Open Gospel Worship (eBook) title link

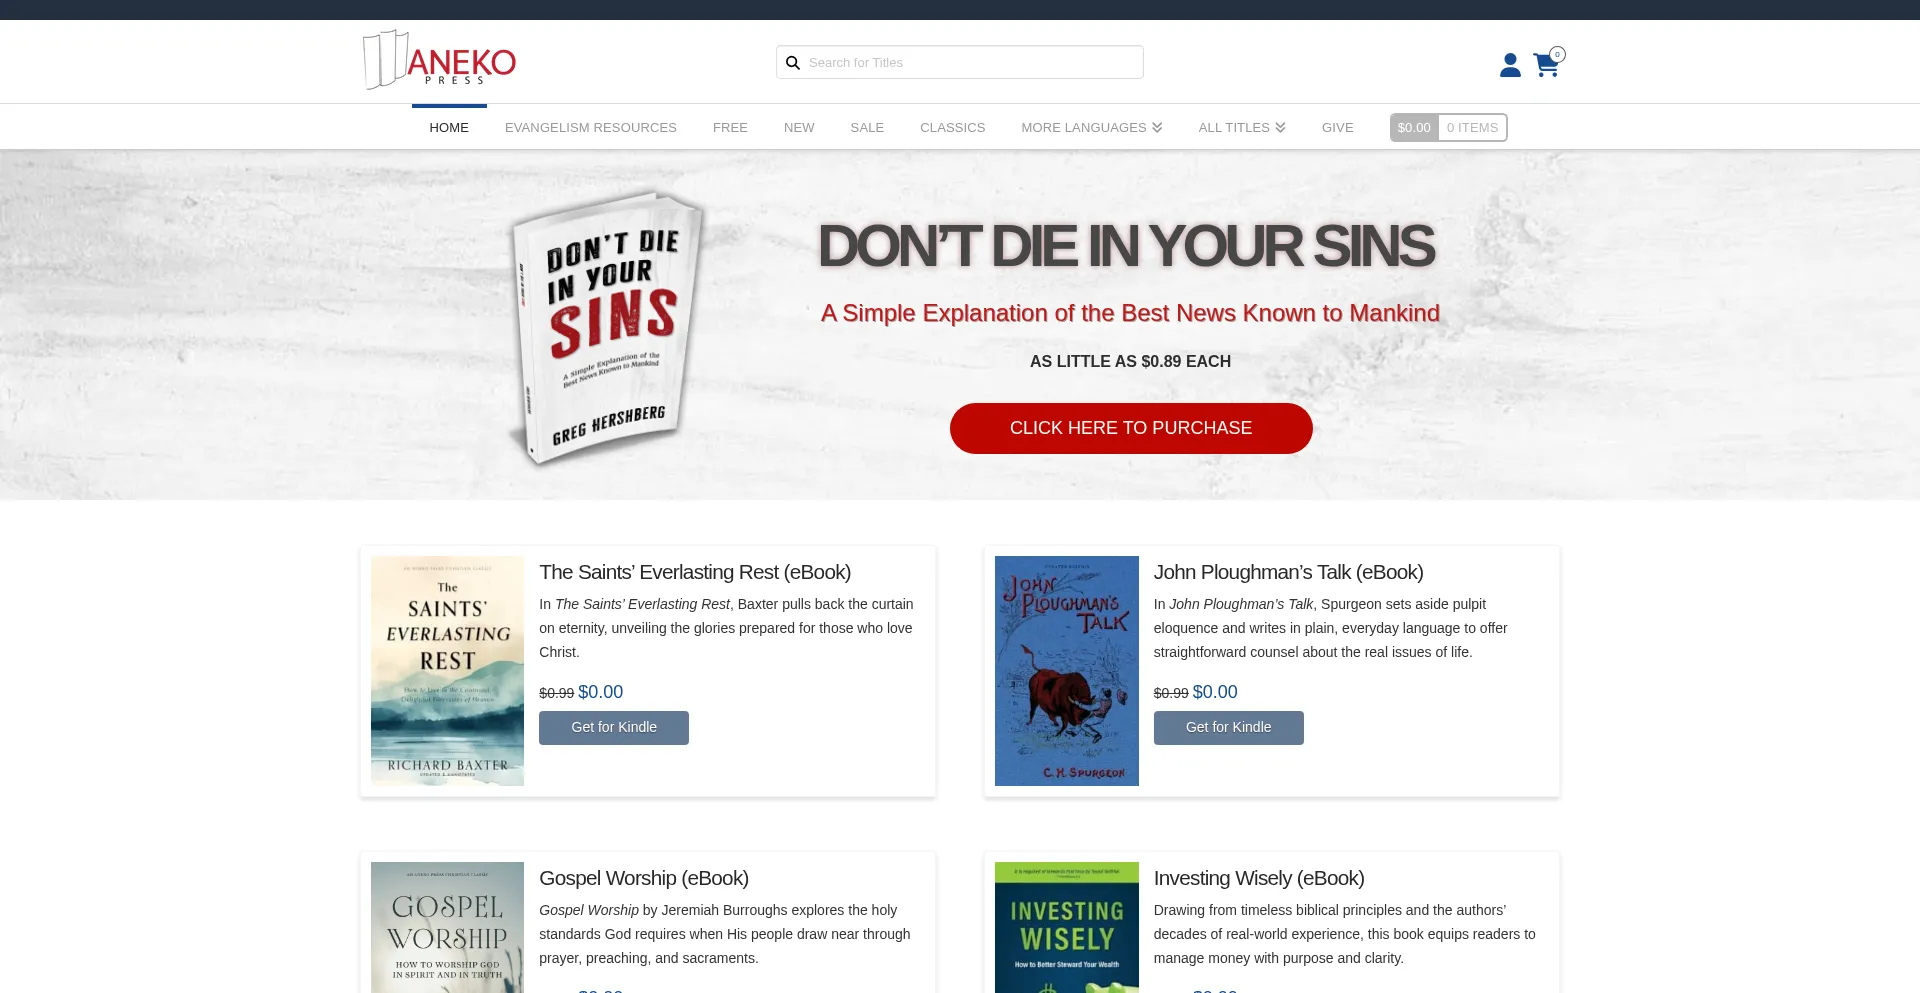(x=644, y=878)
